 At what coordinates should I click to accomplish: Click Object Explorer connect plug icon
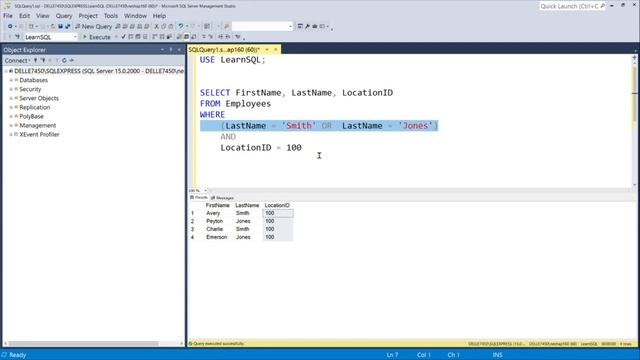[x=36, y=60]
